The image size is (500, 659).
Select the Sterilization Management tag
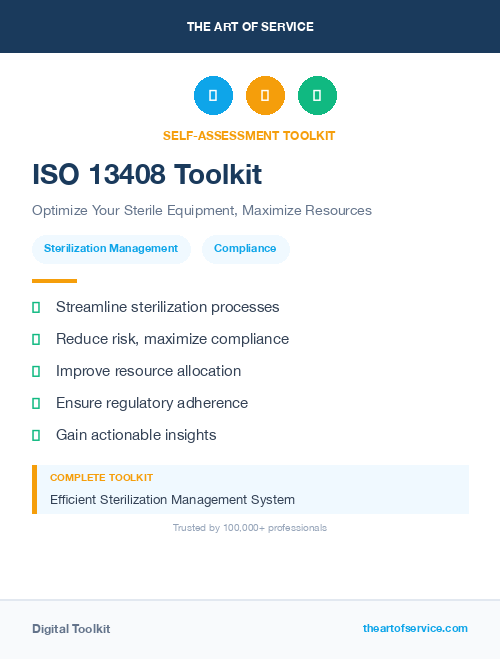(111, 249)
